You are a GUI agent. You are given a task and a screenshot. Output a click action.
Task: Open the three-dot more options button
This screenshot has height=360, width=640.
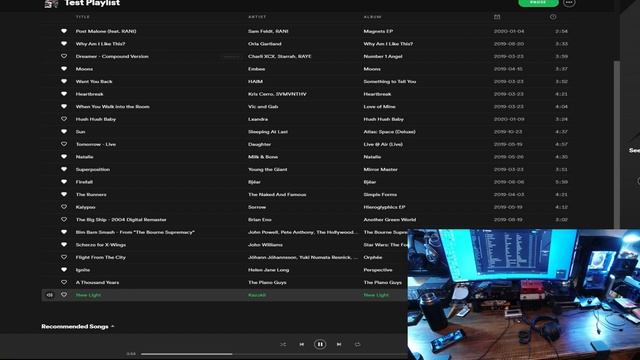[x=569, y=2]
